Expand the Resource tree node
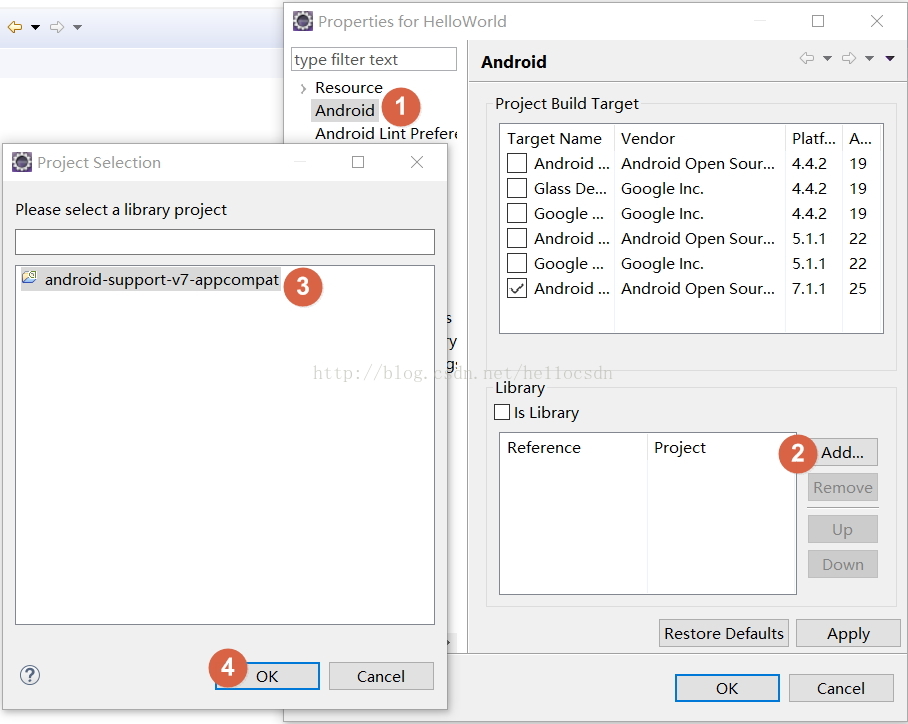 coord(303,89)
